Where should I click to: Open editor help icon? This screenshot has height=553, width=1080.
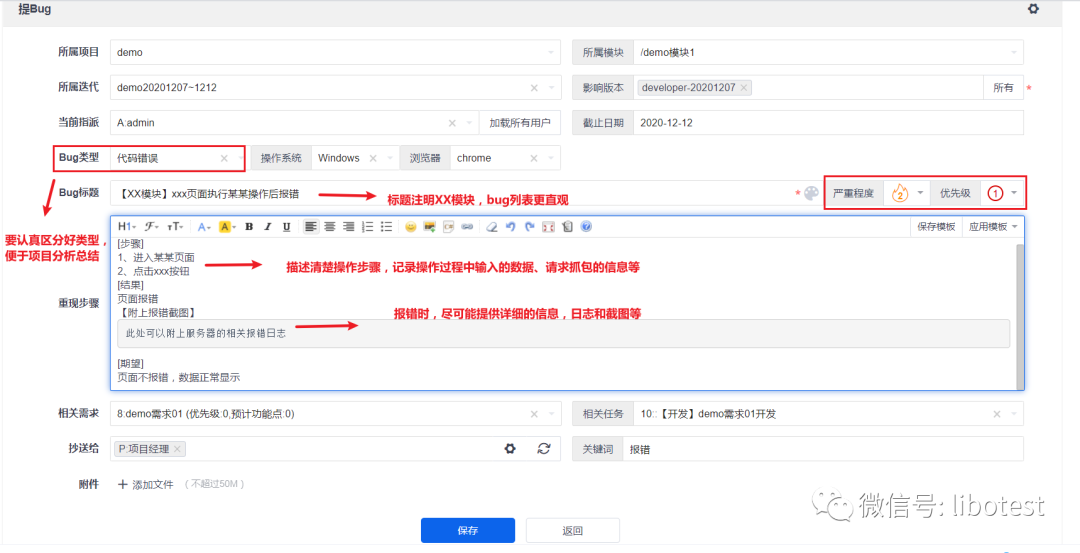tap(585, 227)
